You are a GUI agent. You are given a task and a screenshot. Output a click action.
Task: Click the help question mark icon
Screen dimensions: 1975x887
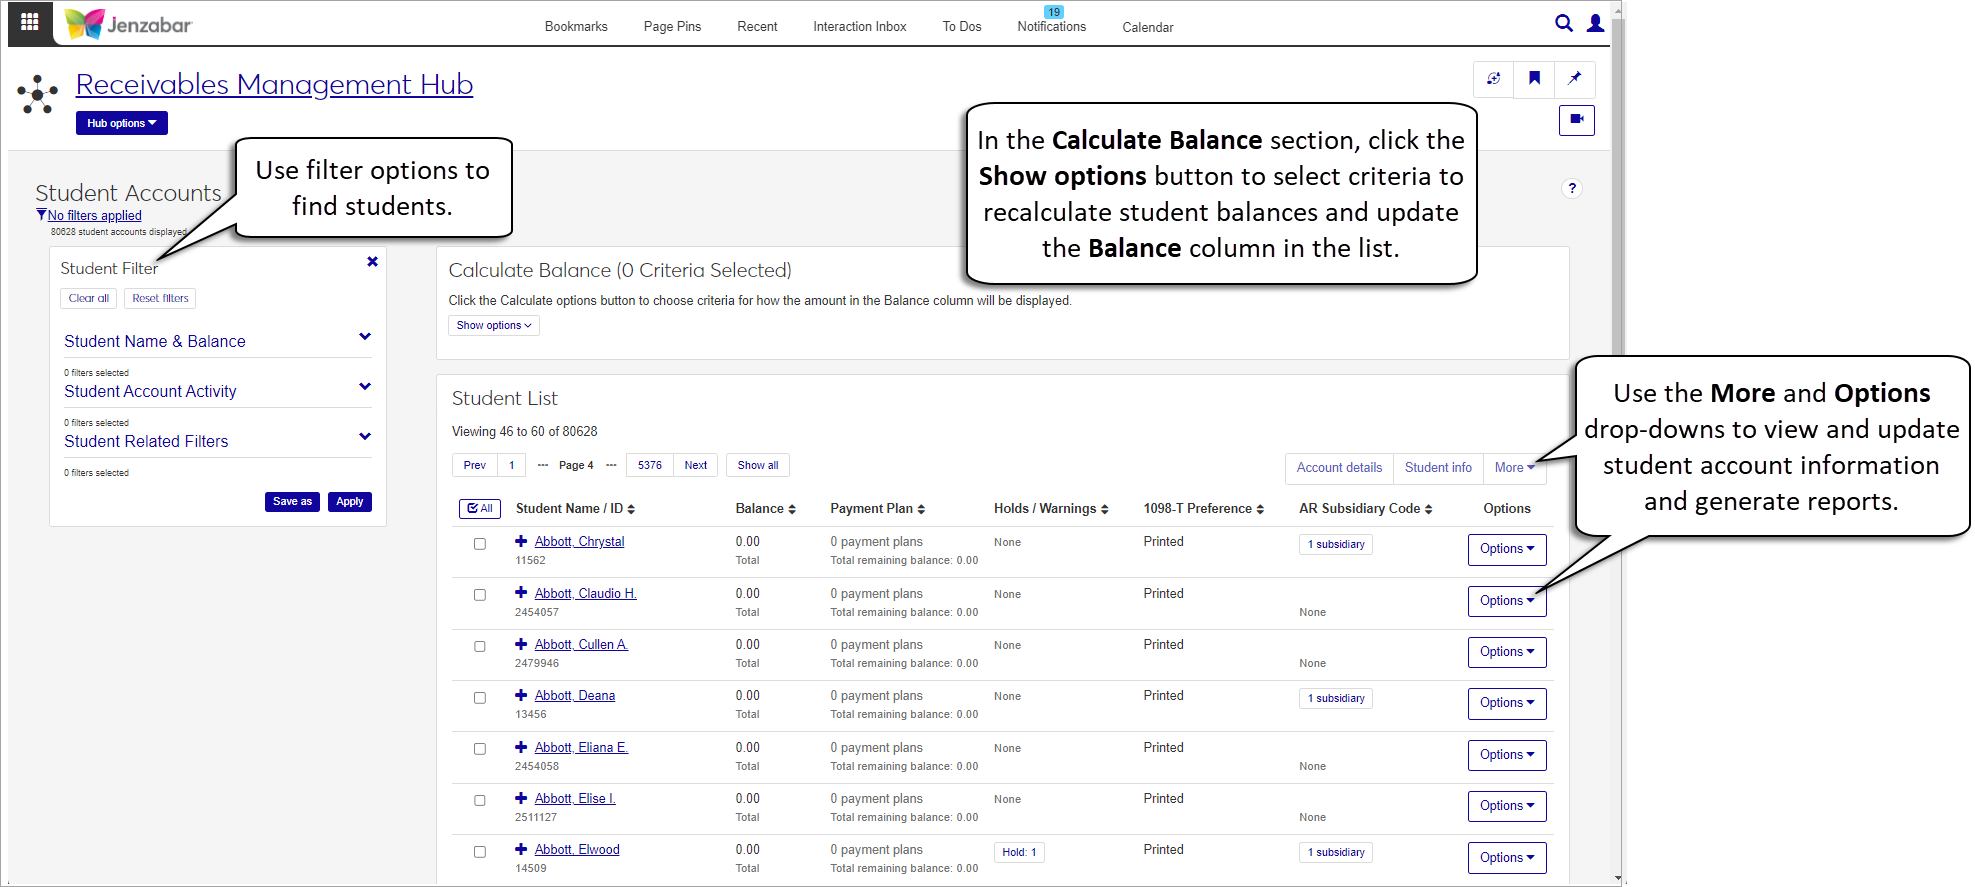[1572, 188]
